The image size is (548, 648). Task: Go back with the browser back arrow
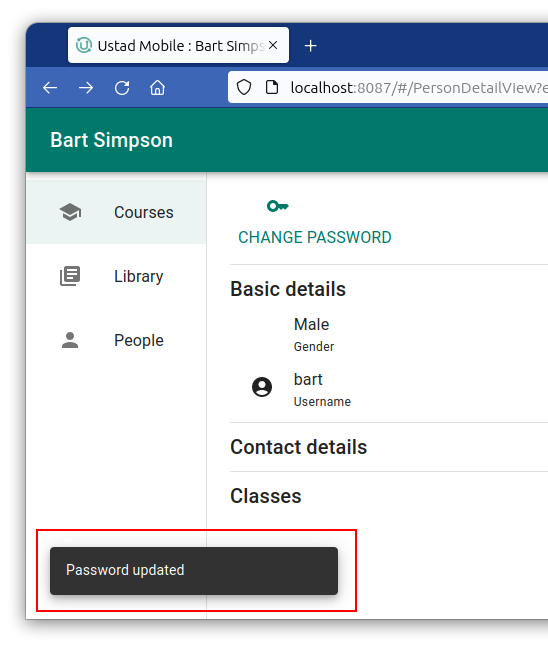[50, 88]
